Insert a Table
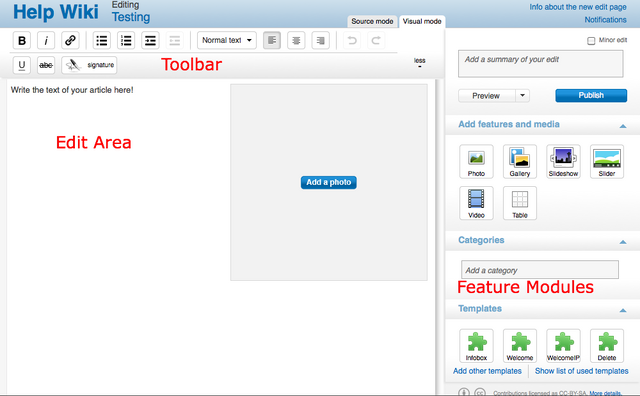The height and width of the screenshot is (396, 640). 520,203
